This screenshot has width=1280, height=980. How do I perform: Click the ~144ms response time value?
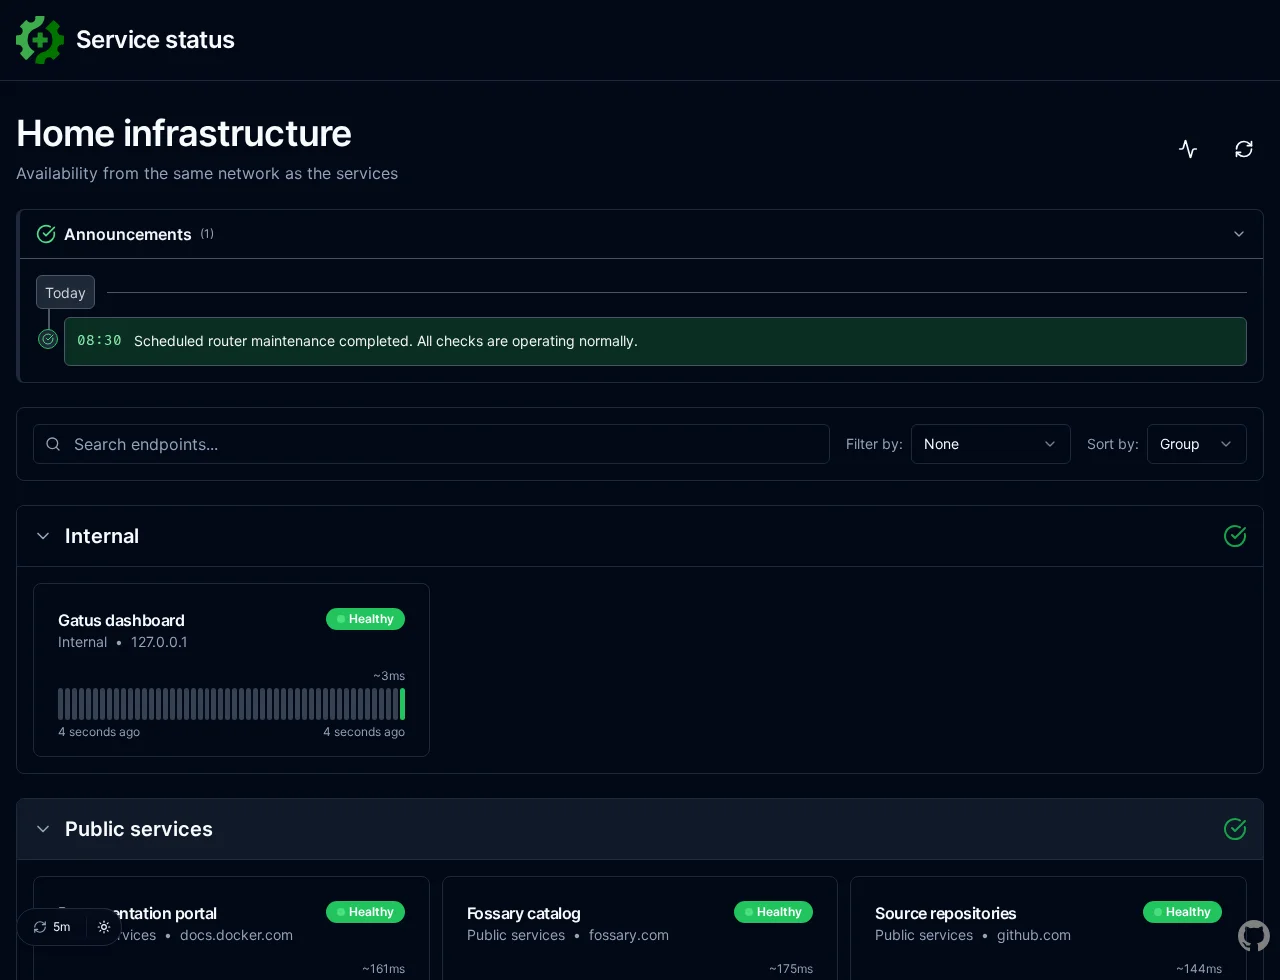coord(1198,969)
